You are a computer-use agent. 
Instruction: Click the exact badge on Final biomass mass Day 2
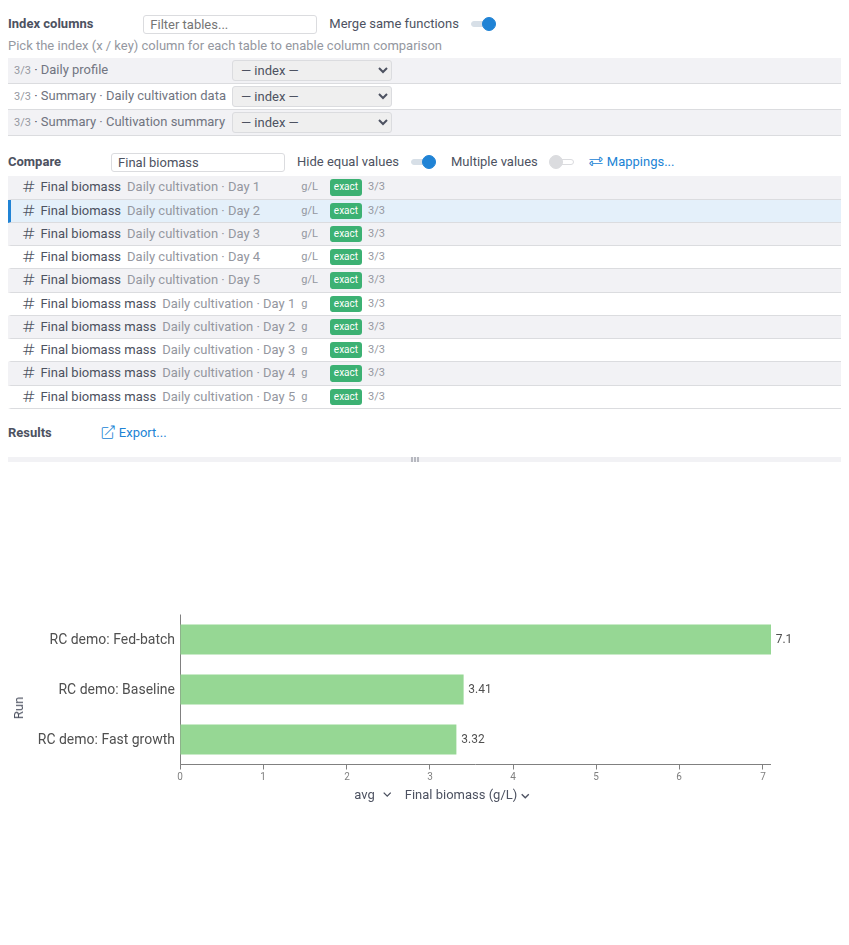pyautogui.click(x=346, y=327)
